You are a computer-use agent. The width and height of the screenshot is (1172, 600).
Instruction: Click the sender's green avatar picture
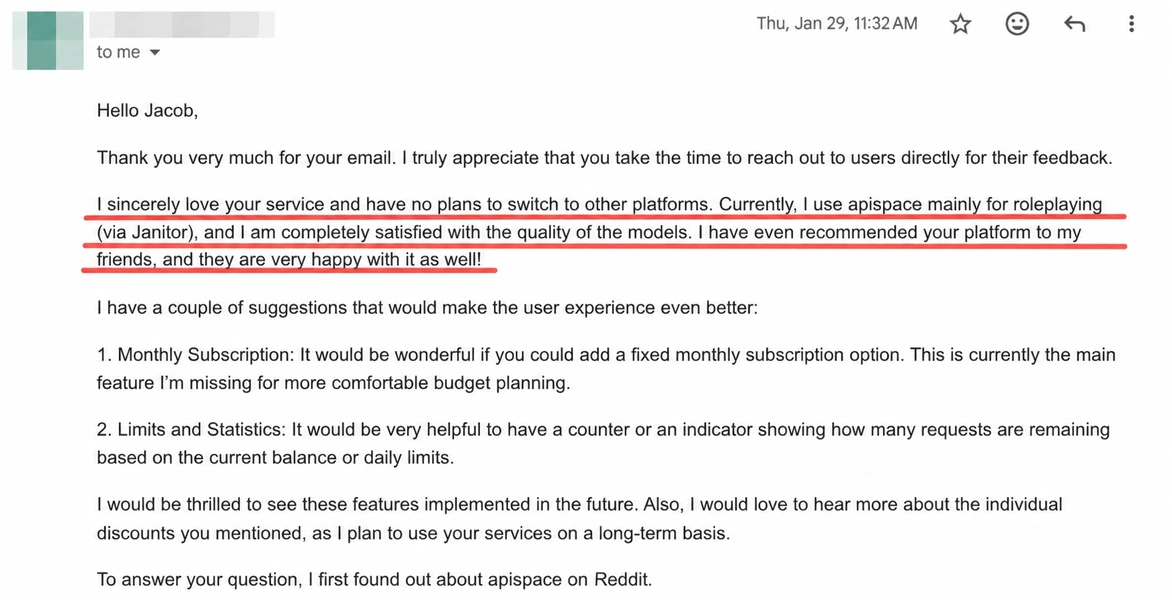[x=48, y=40]
